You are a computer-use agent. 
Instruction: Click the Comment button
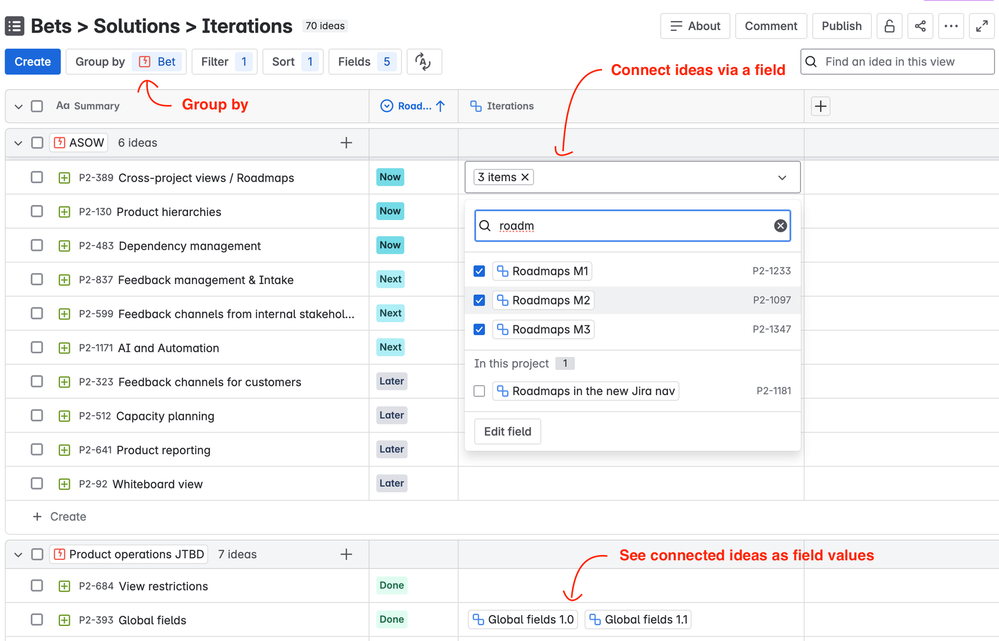(x=771, y=26)
